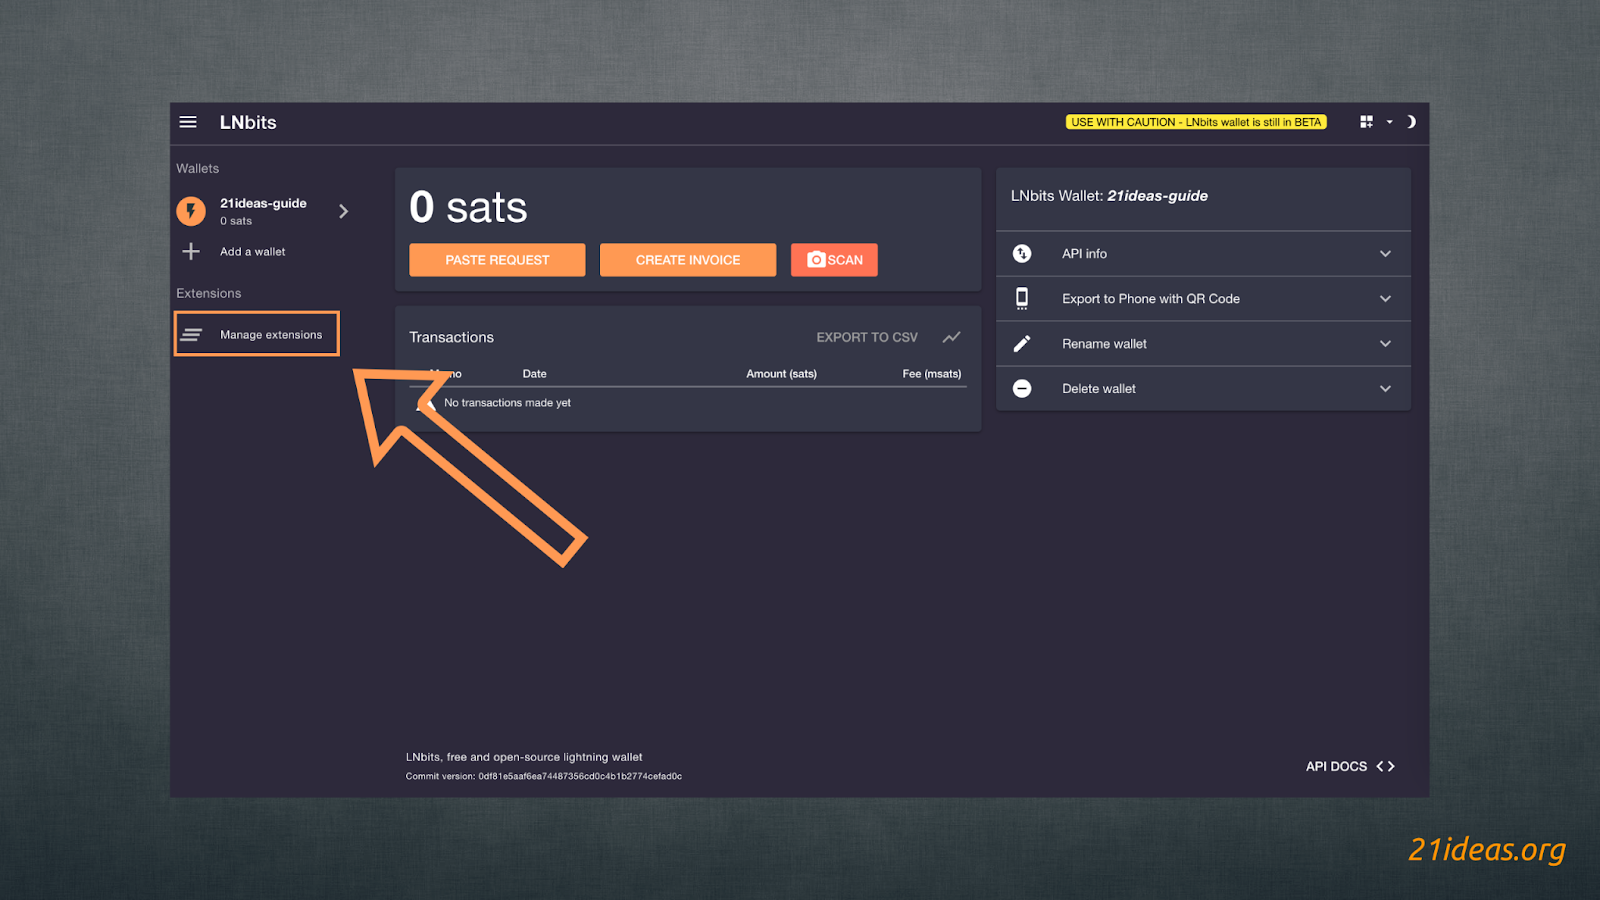Image resolution: width=1600 pixels, height=900 pixels.
Task: Expand the API info section
Action: click(x=1385, y=254)
